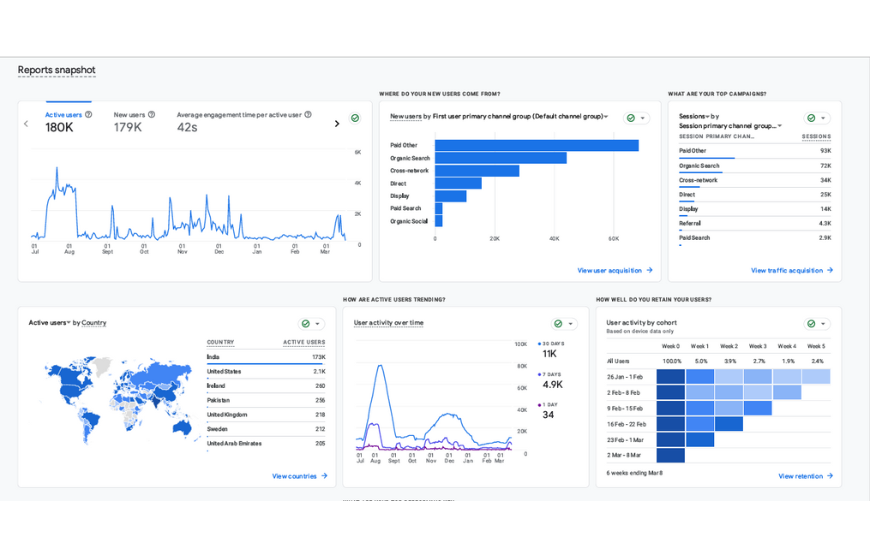Open help icon beside Active users
870x560 pixels.
(x=89, y=115)
